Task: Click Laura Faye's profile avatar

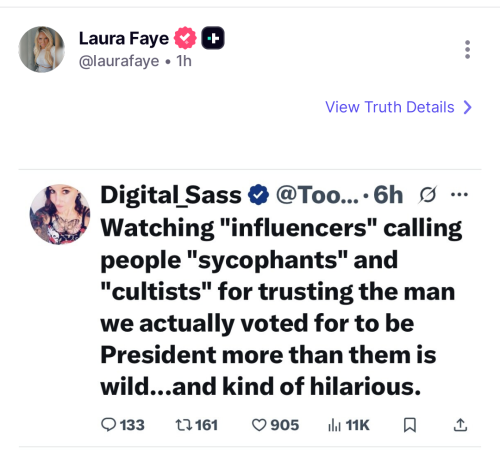Action: click(42, 49)
